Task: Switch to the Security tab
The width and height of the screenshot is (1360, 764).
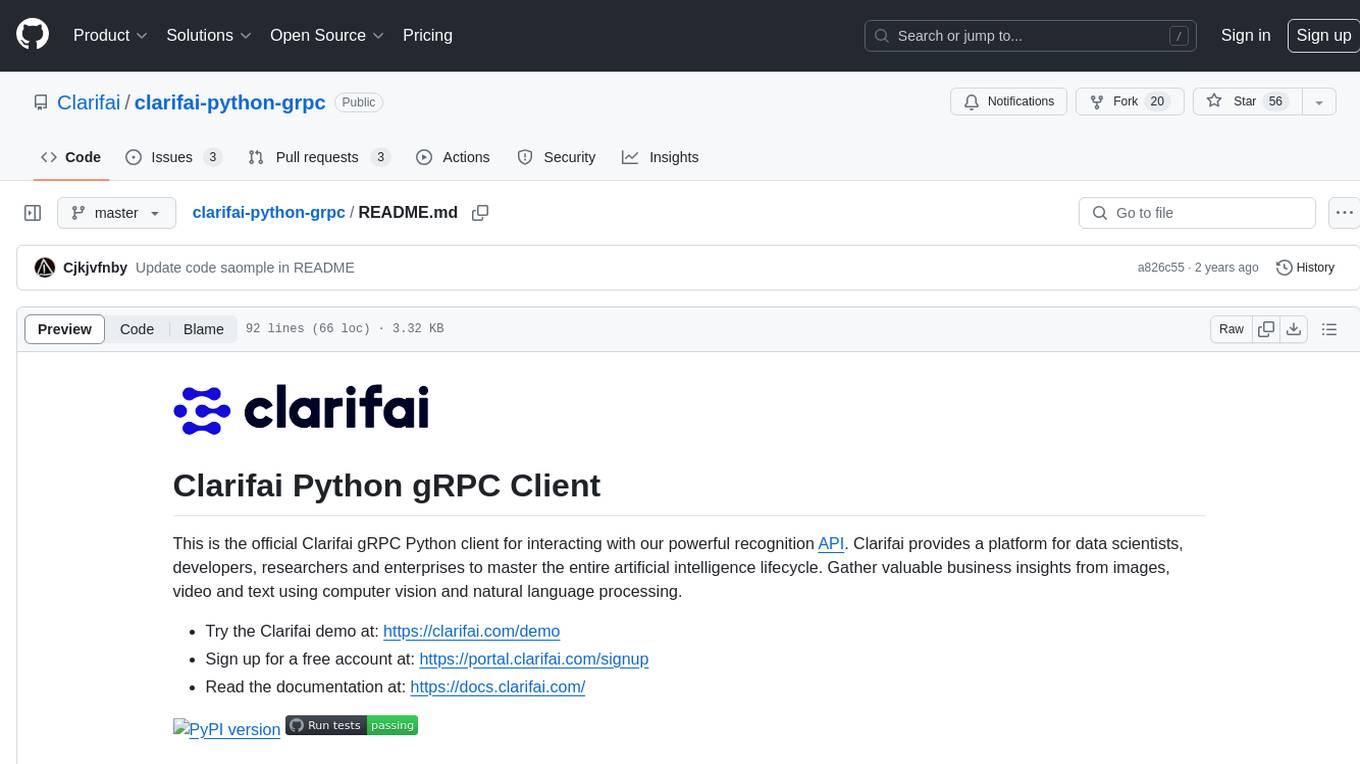Action: [556, 157]
